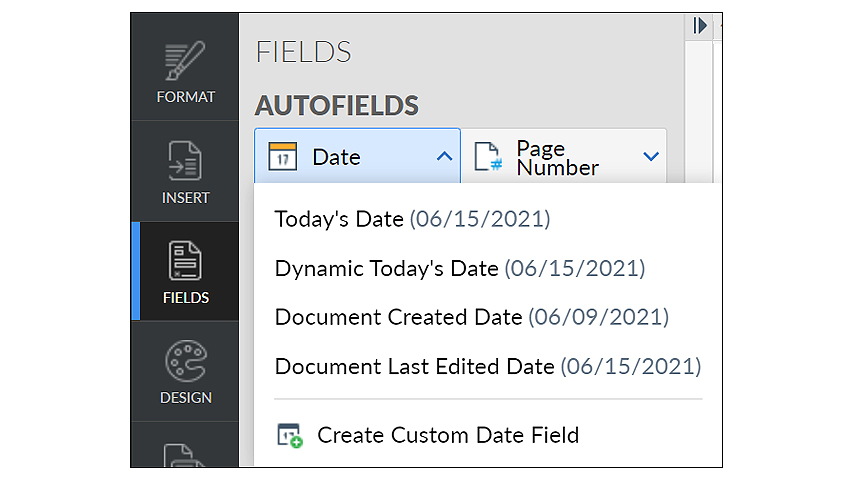The image size is (853, 480).
Task: Click the Date autofield label
Action: 336,157
